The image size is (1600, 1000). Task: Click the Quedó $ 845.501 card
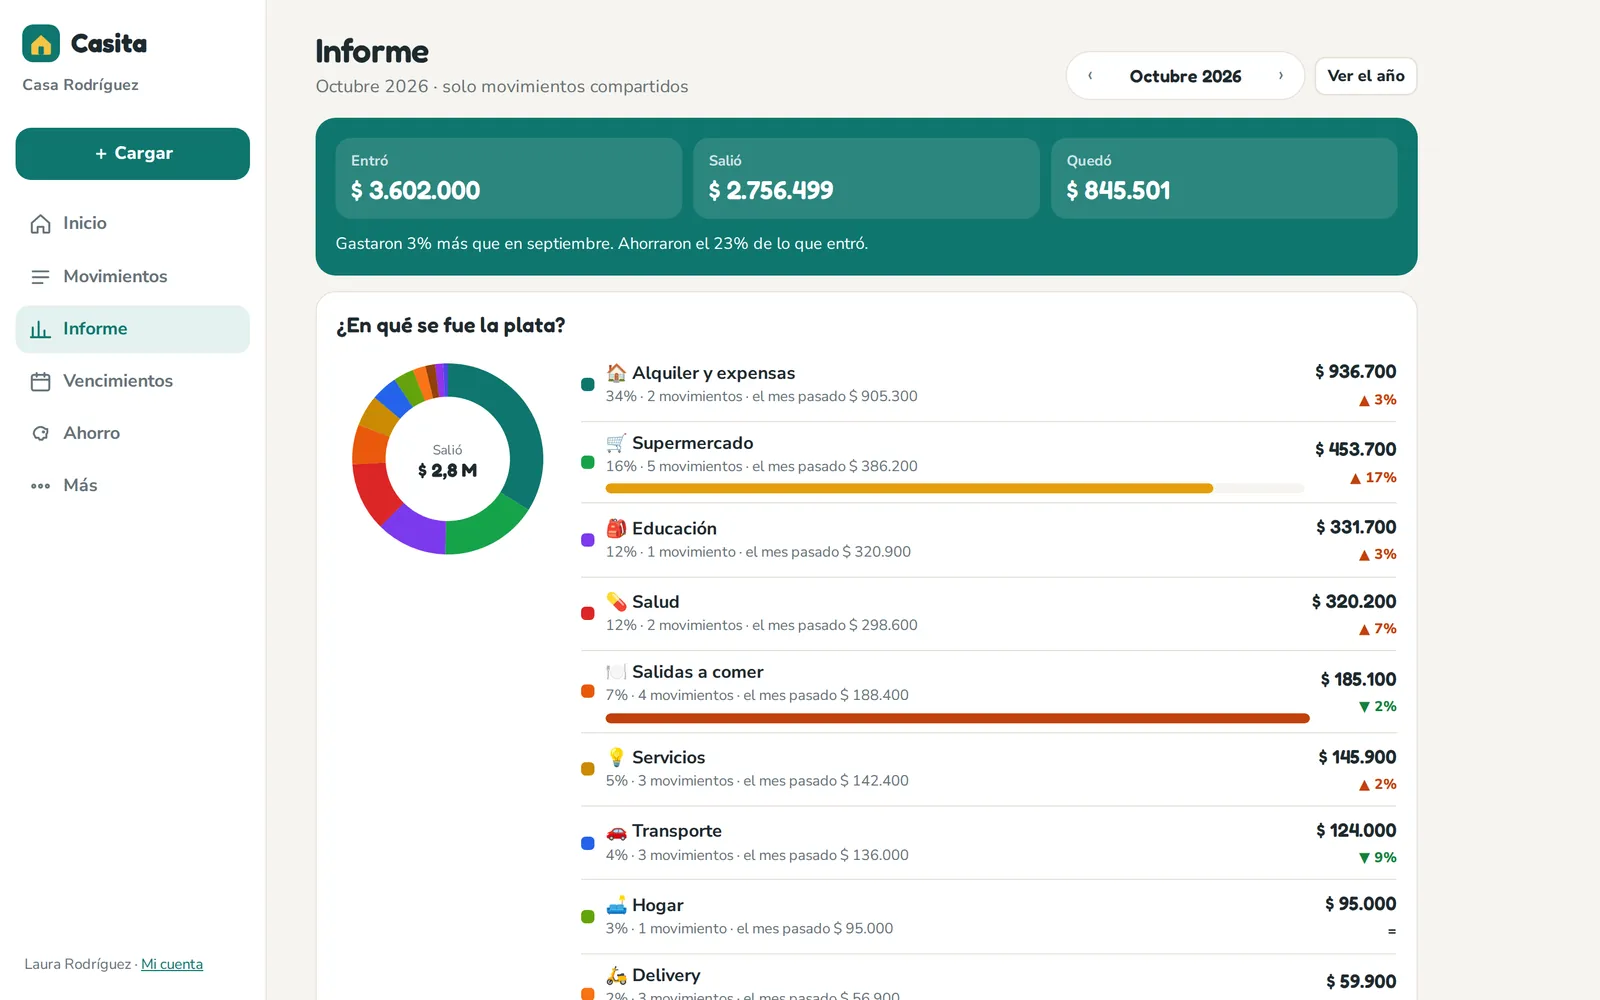click(1224, 178)
